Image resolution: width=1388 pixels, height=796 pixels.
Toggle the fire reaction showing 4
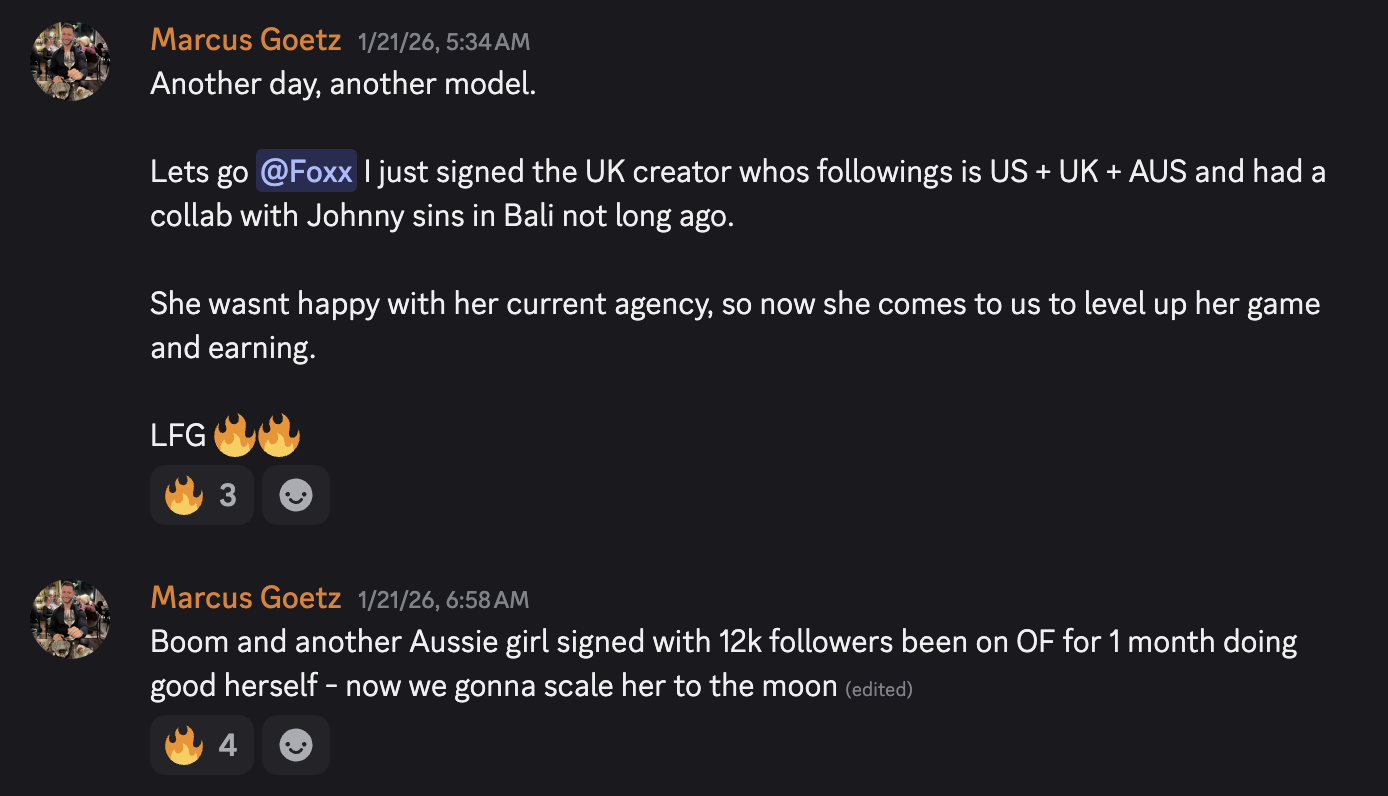202,745
